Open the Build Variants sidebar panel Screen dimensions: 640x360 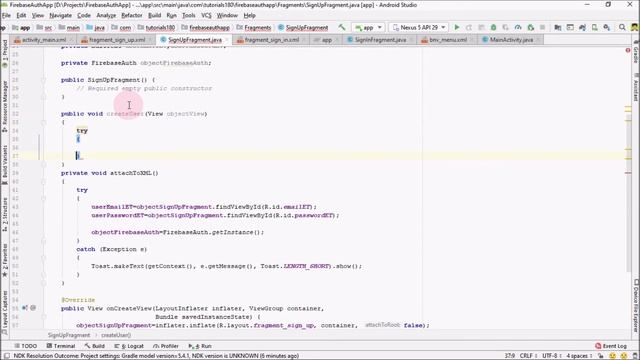4,165
